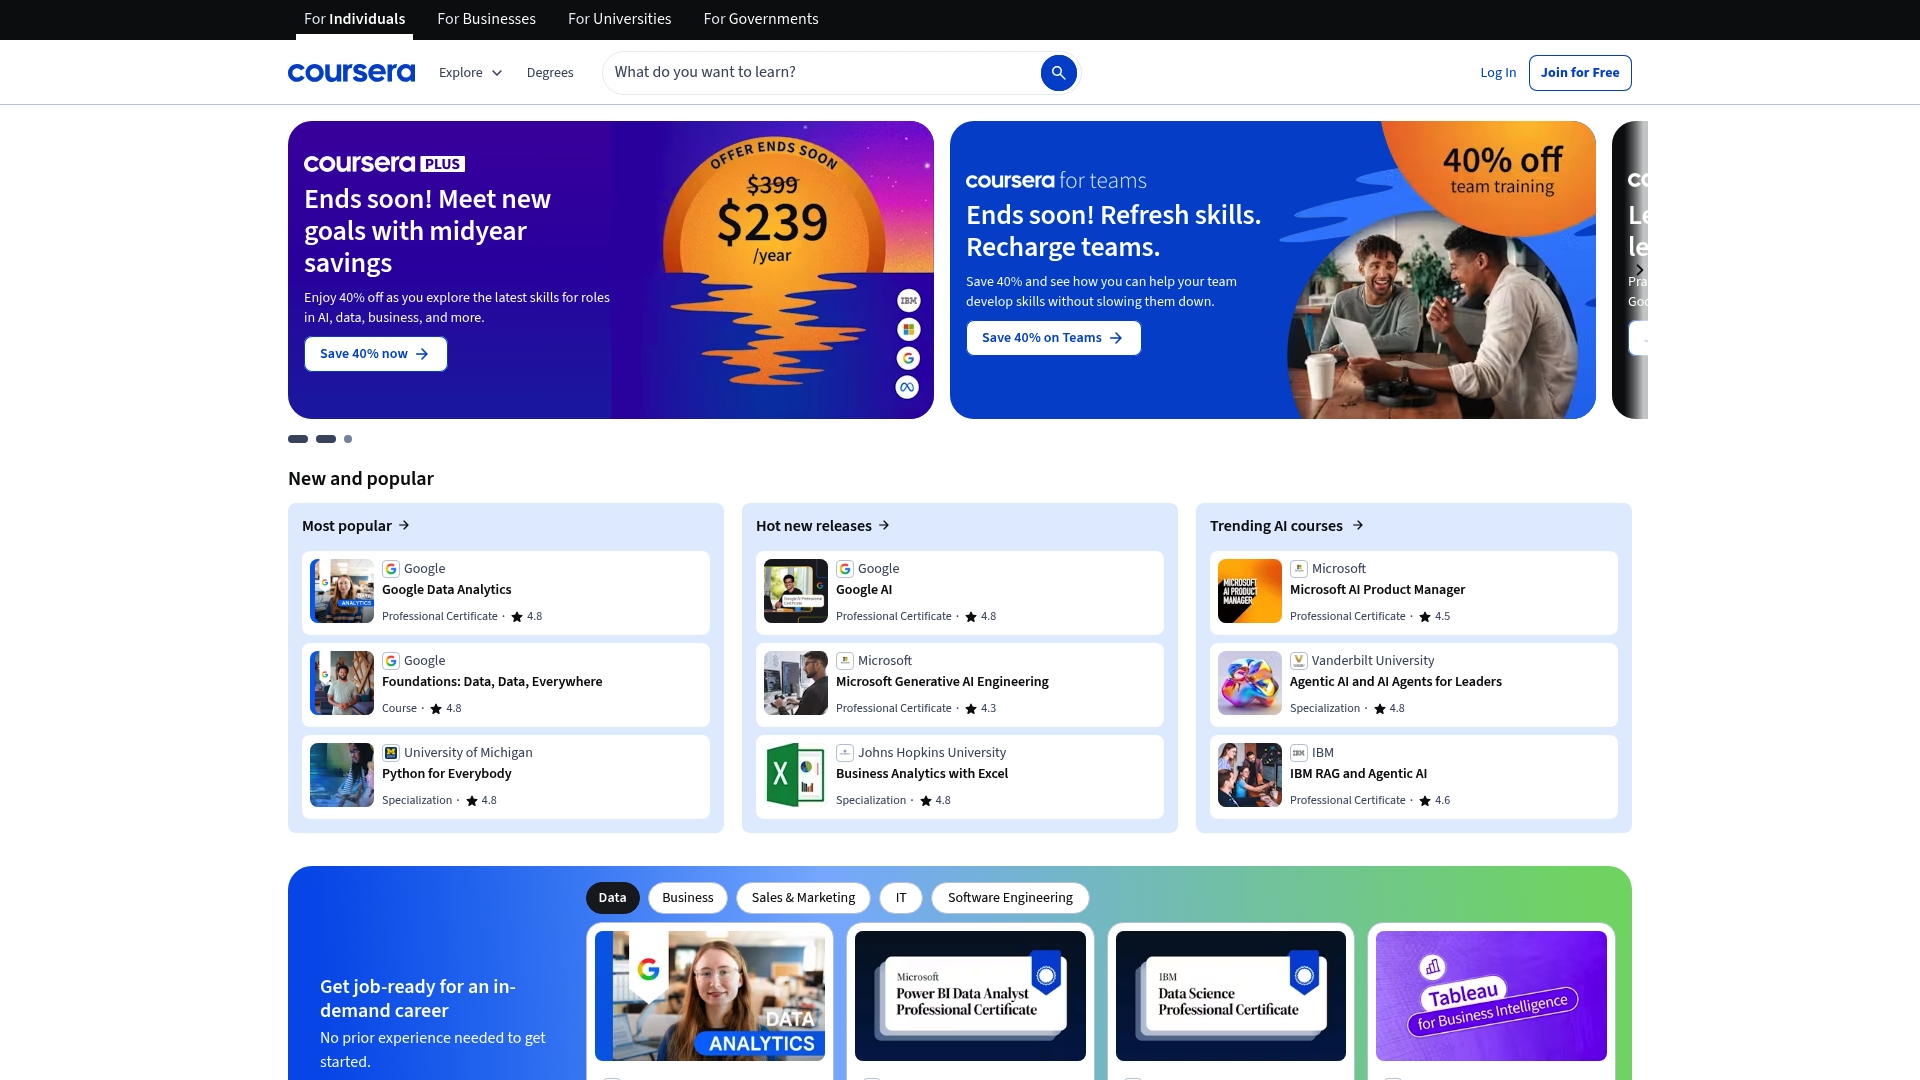Screen dimensions: 1920x1080
Task: Click Meta partner icon on Plus banner
Action: point(907,387)
